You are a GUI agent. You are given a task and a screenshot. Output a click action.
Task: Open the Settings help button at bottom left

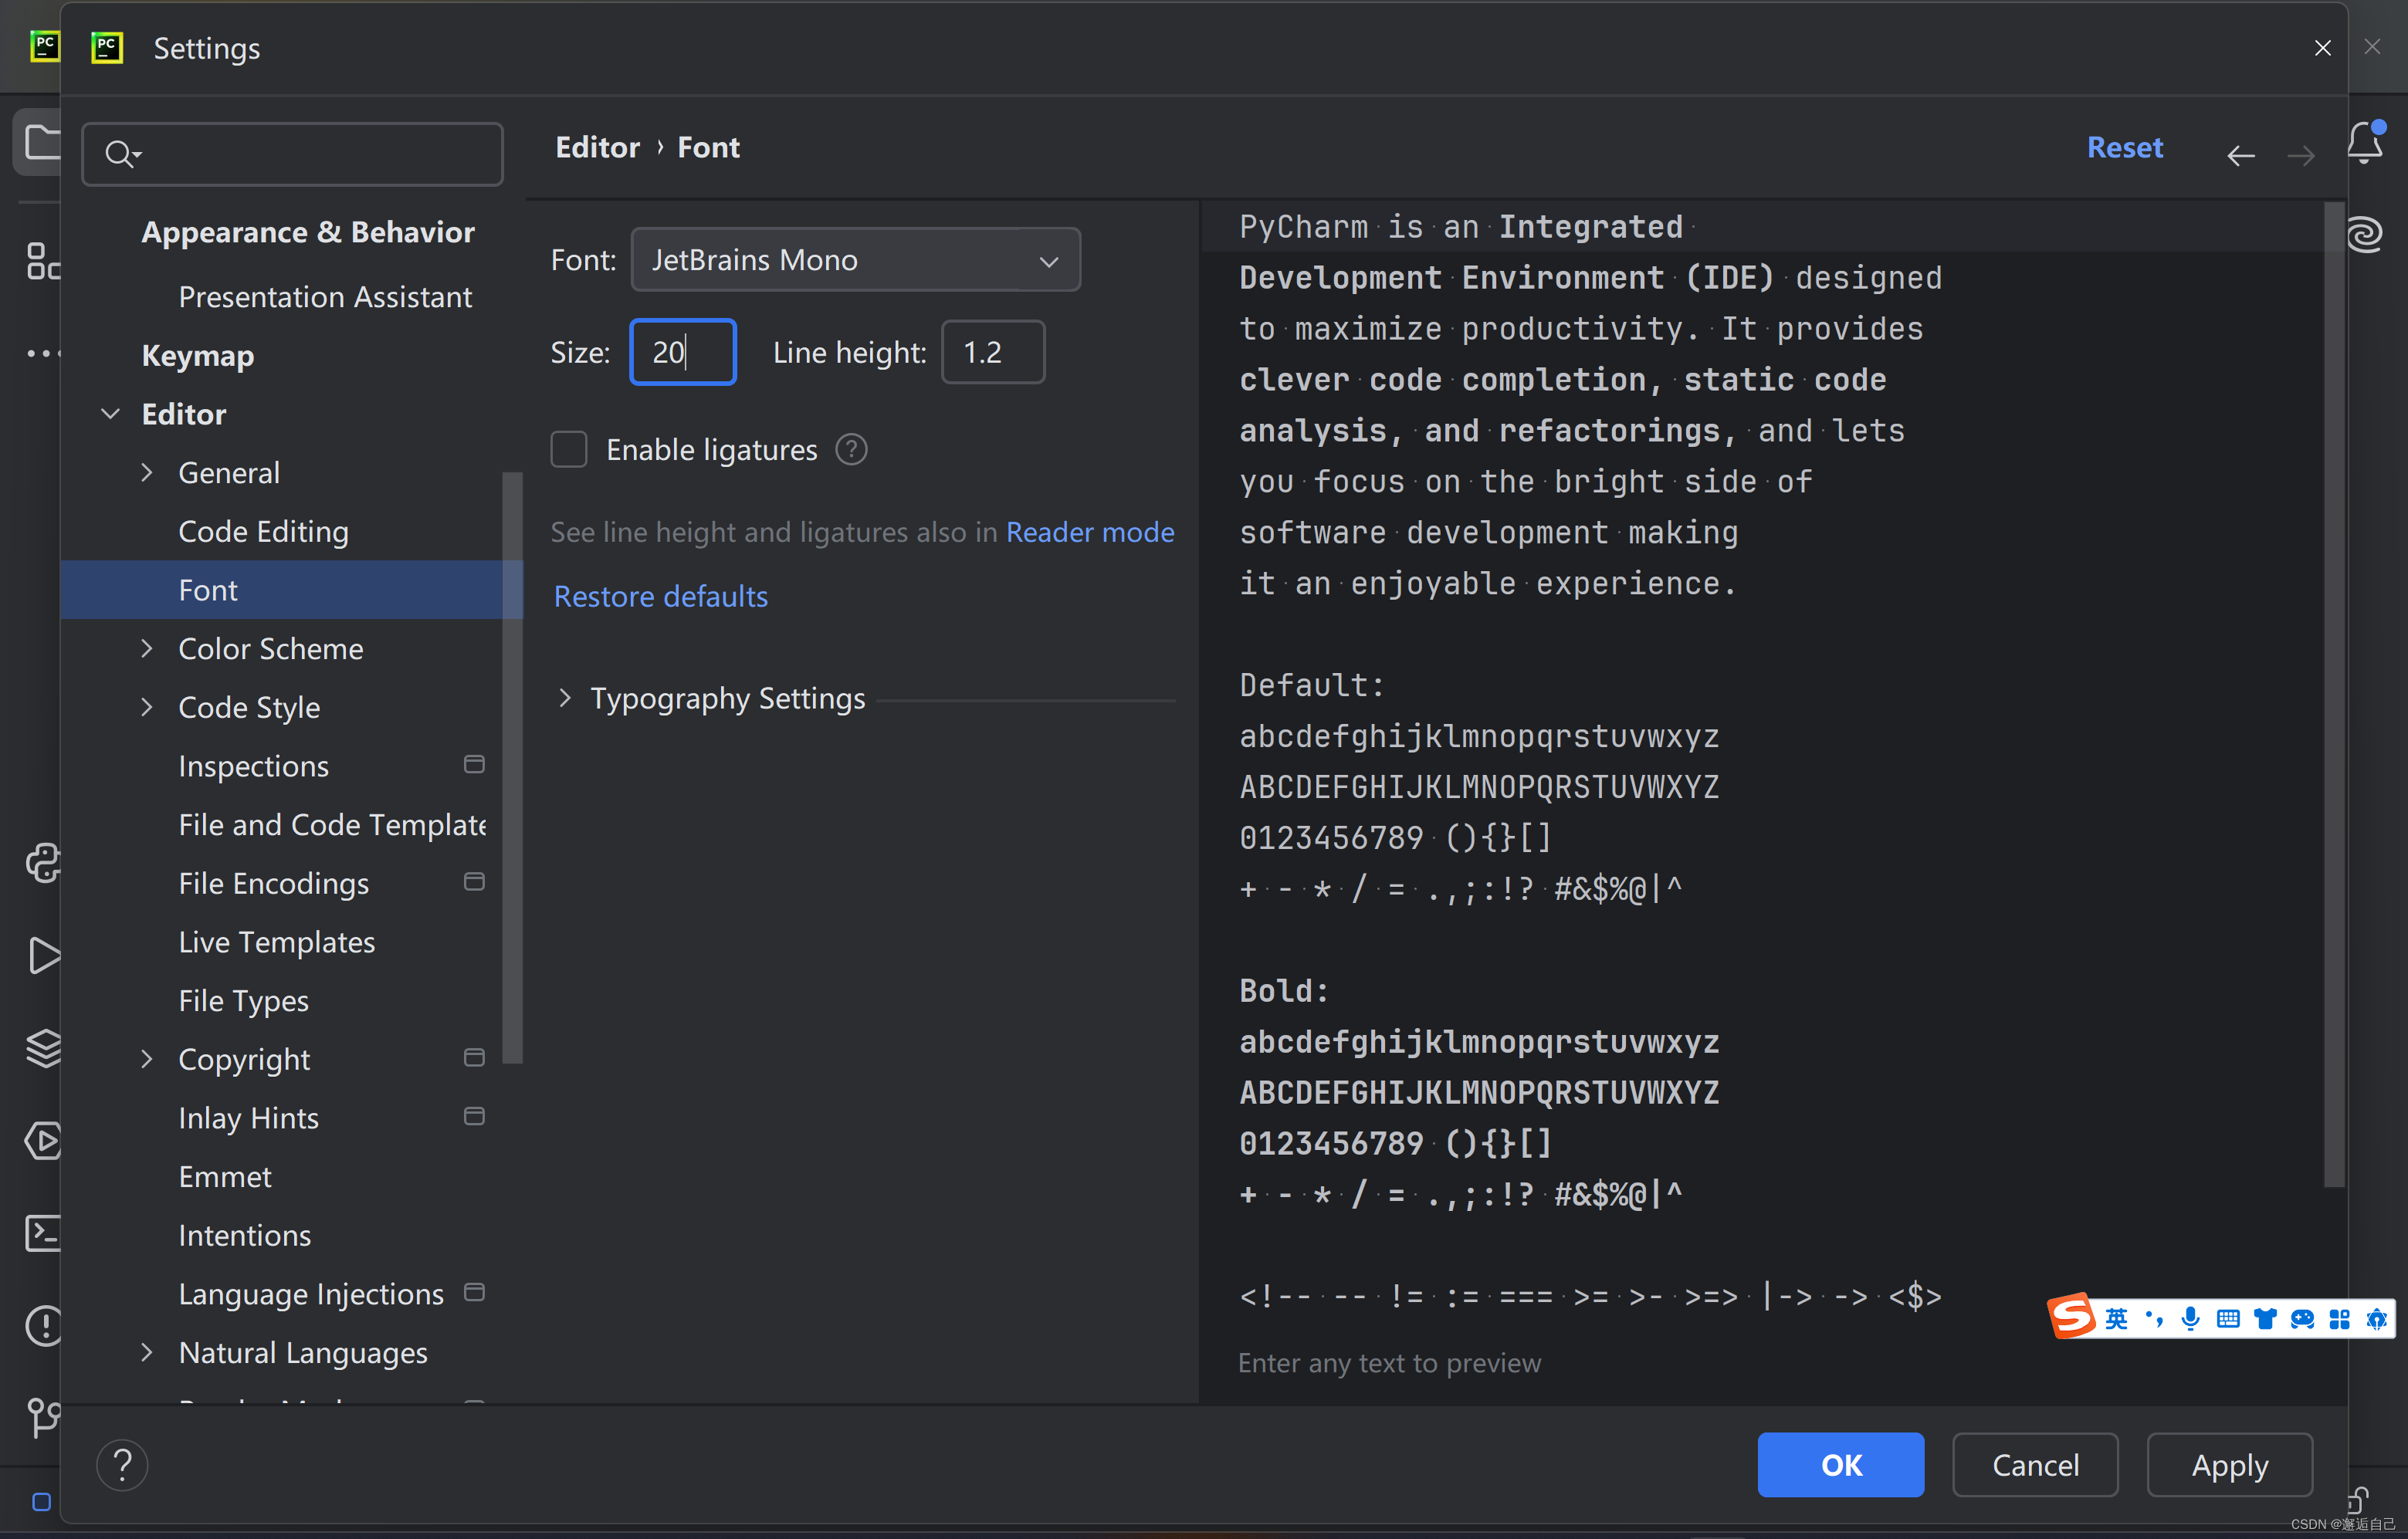(x=122, y=1464)
